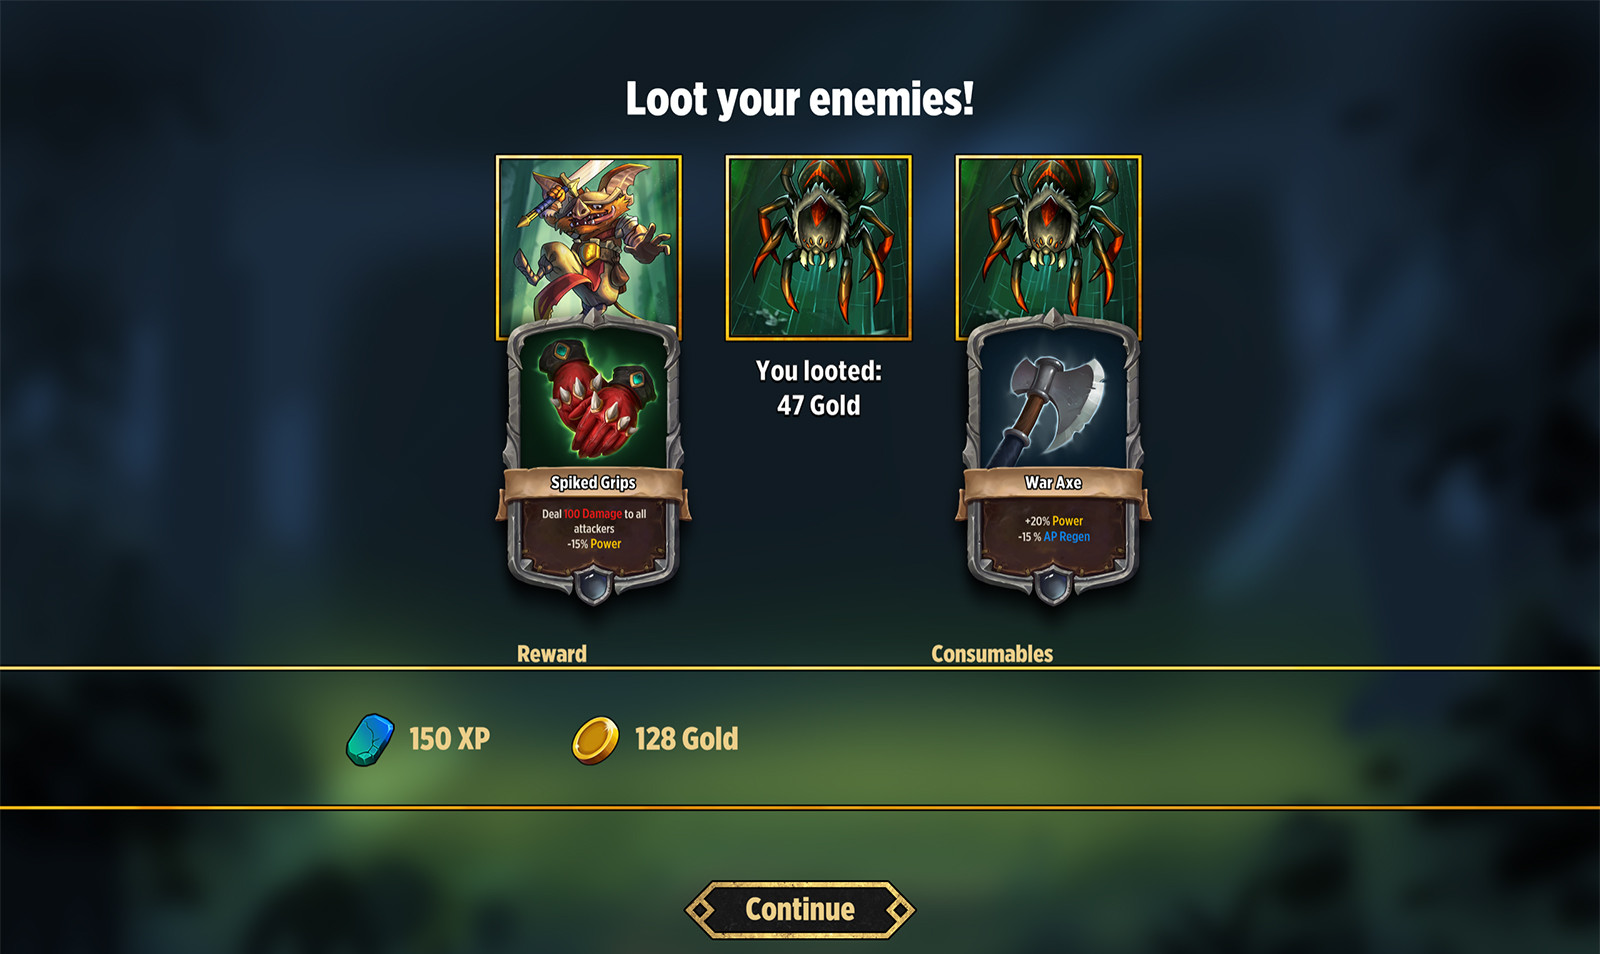Click the War Axe weapon icon
The image size is (1600, 954).
point(1052,398)
